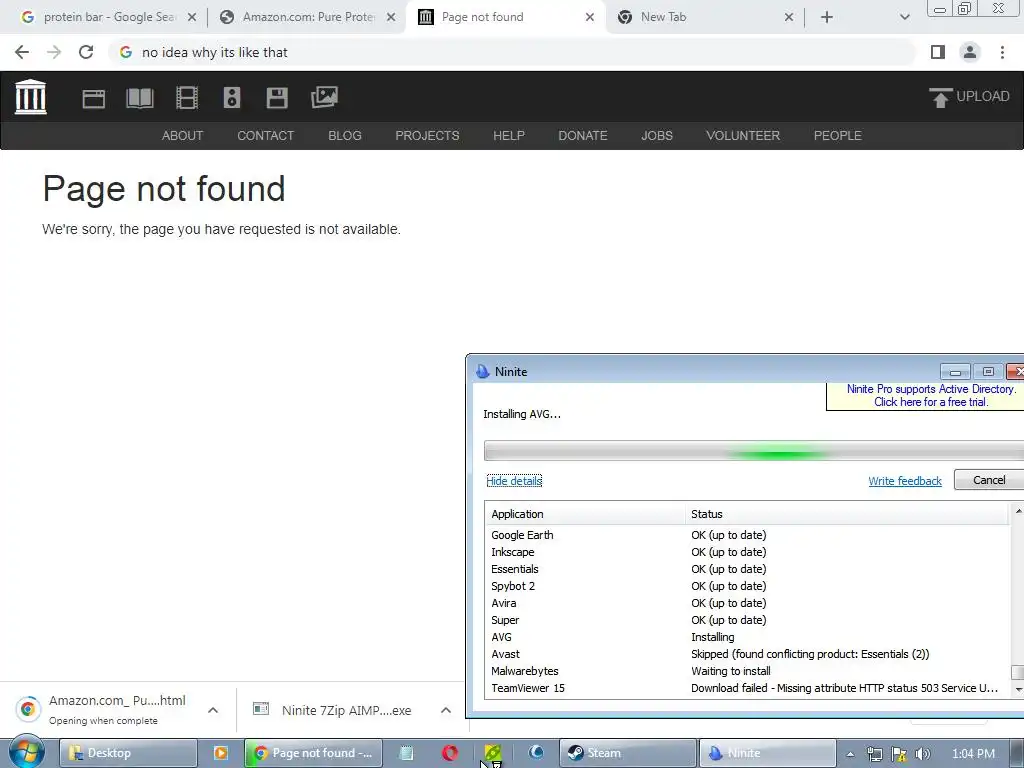Close the protein bar Google Search tab
The width and height of the screenshot is (1024, 768).
192,18
